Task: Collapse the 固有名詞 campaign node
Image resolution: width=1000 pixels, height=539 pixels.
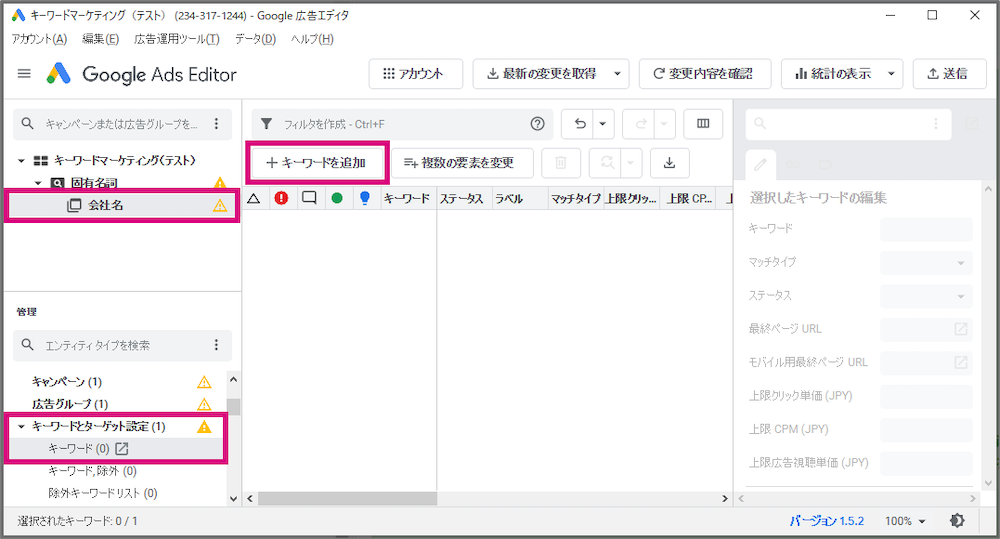Action: click(x=38, y=183)
